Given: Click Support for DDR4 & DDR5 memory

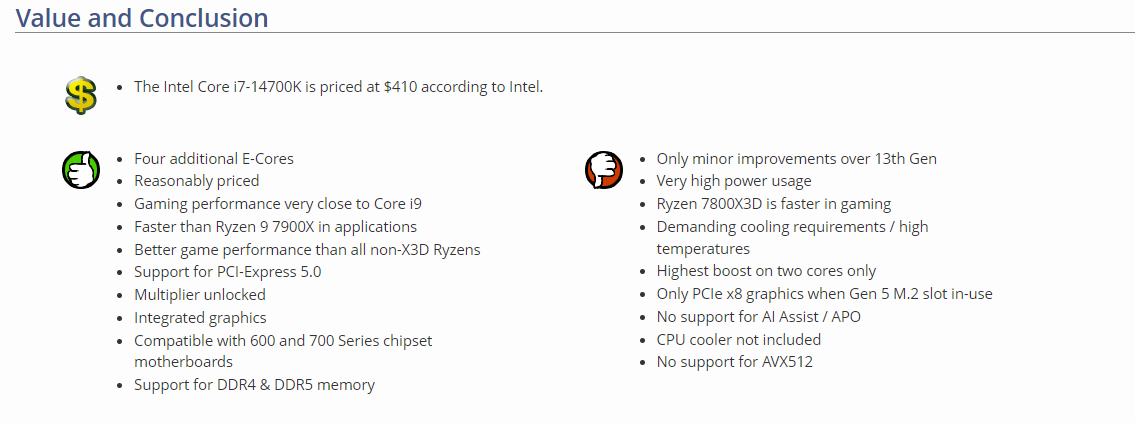Looking at the screenshot, I should click(254, 385).
